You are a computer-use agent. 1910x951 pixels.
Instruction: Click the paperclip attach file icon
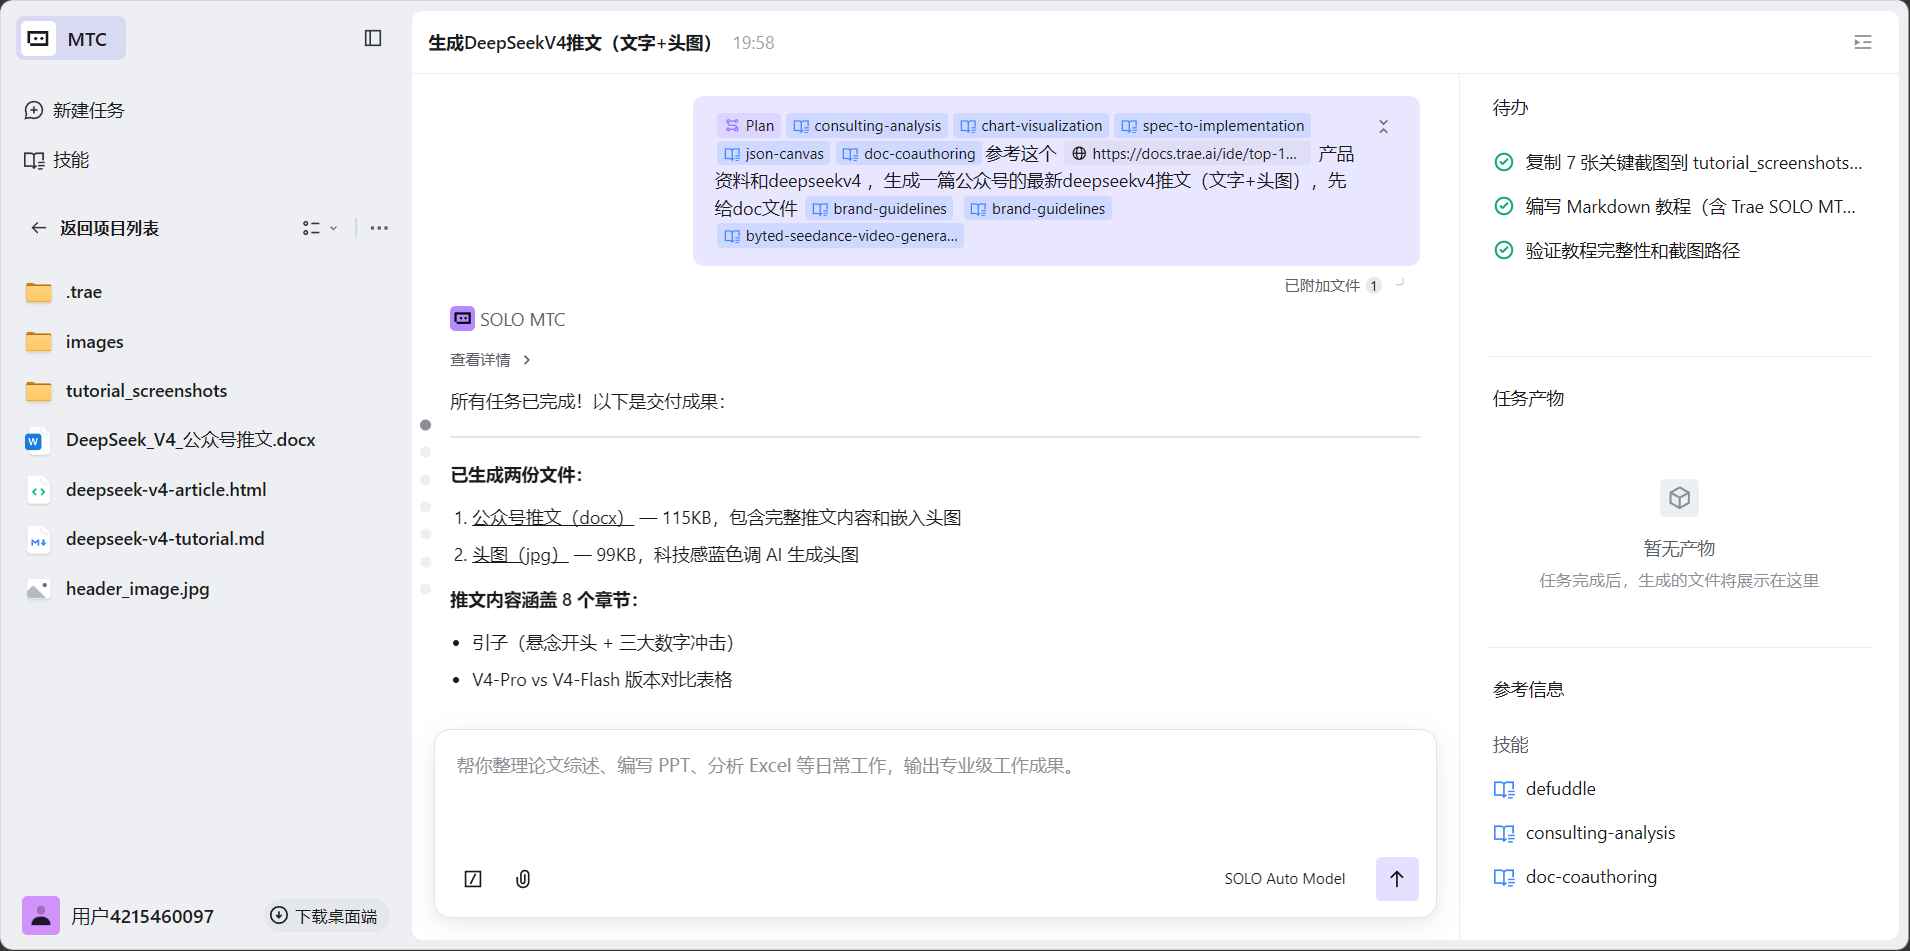click(523, 879)
